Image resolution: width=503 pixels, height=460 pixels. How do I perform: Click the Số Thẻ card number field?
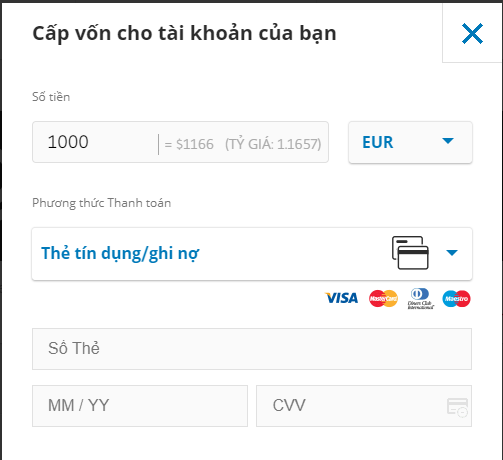pyautogui.click(x=252, y=349)
